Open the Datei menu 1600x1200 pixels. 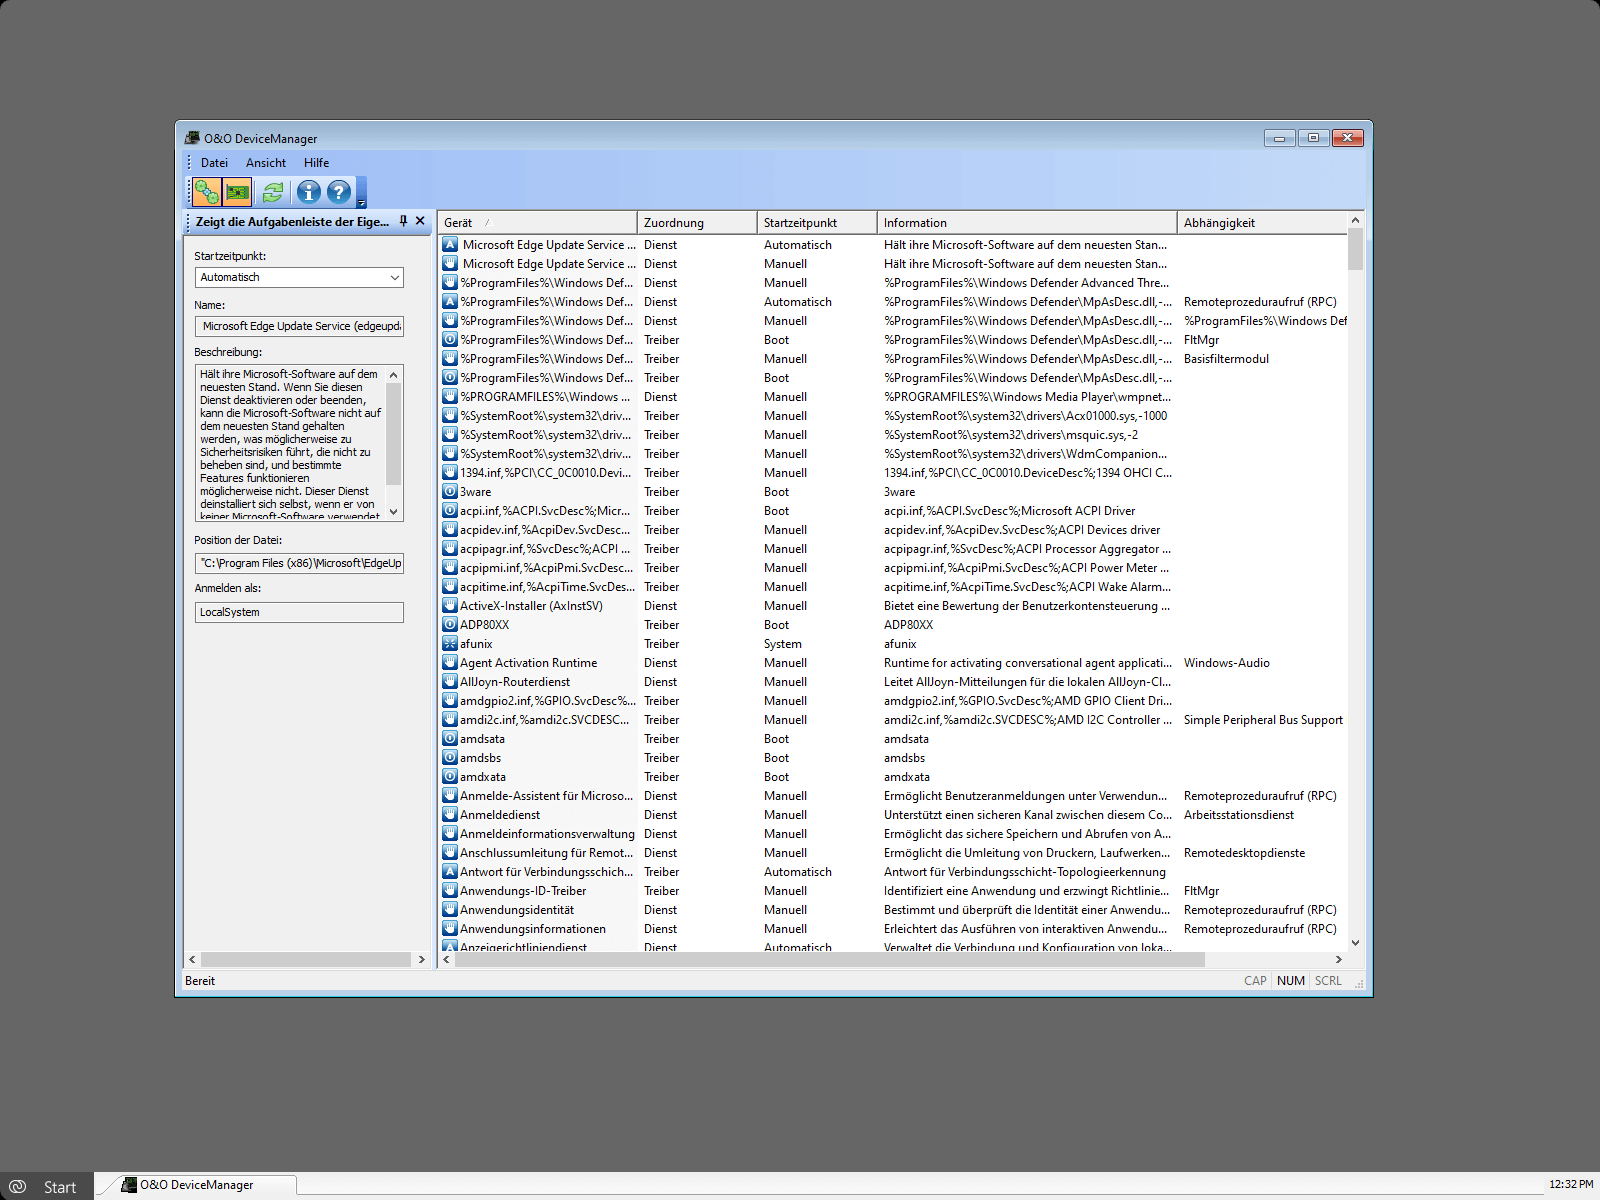click(214, 163)
